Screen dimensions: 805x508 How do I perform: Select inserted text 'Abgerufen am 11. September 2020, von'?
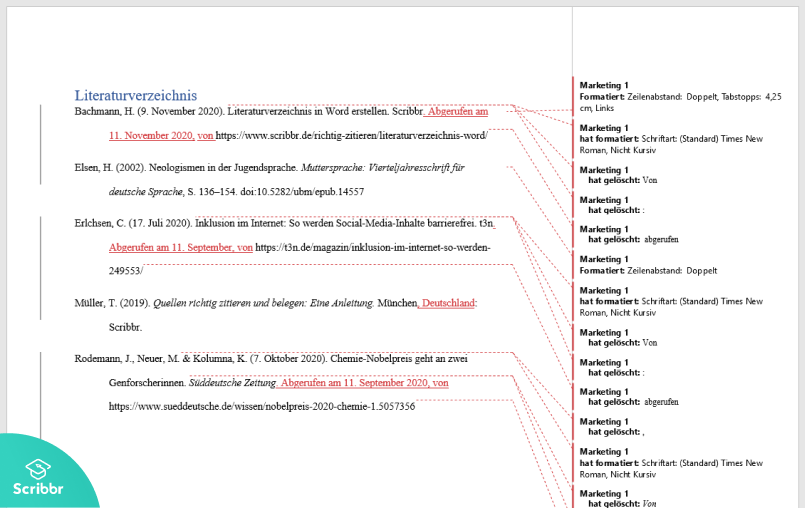pos(365,383)
